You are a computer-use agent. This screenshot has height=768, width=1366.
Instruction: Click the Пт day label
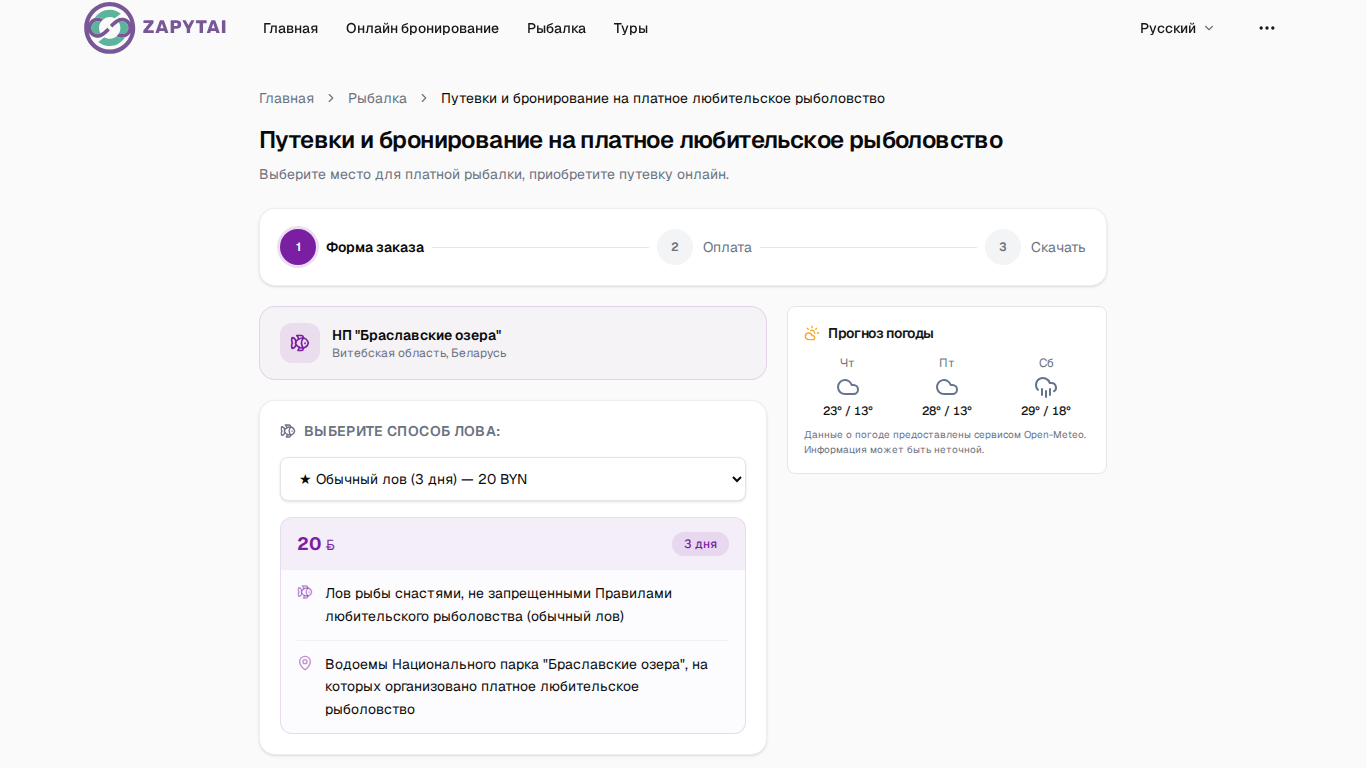pos(947,363)
